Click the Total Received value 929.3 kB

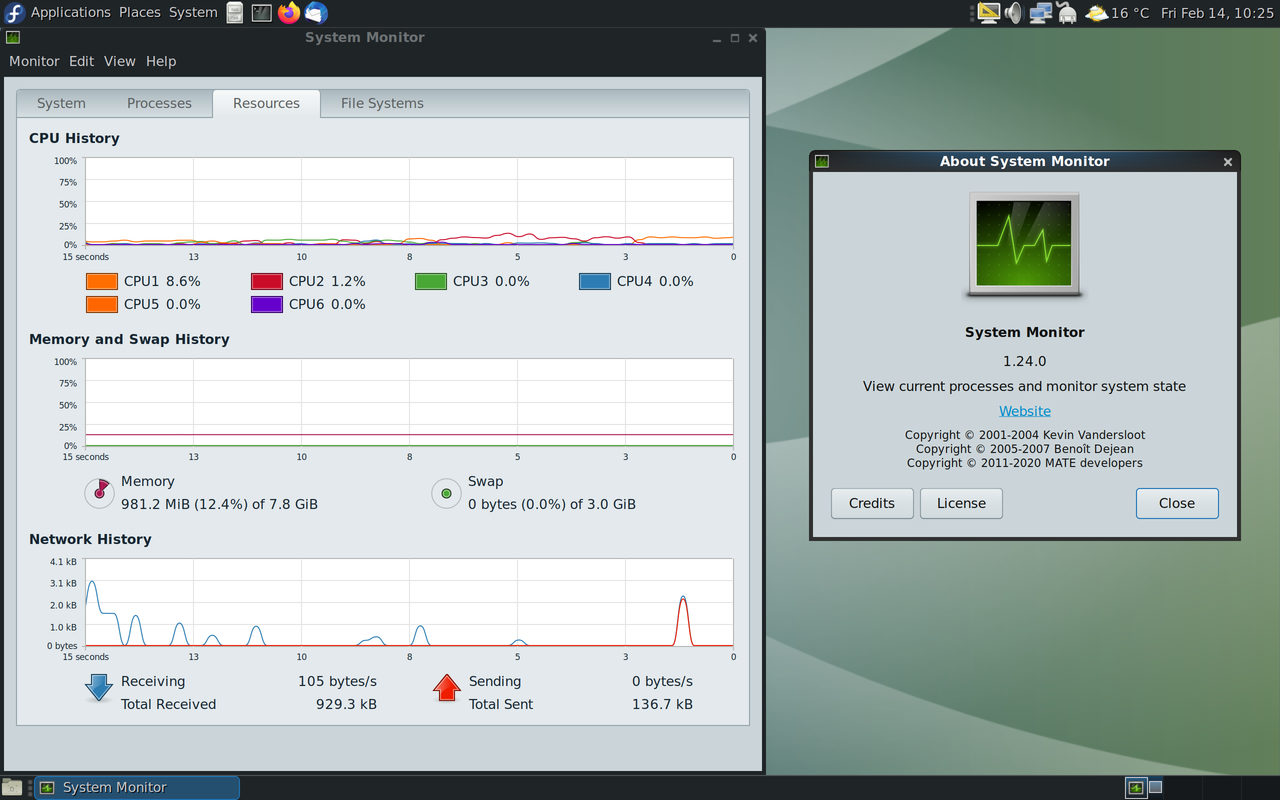[x=346, y=704]
